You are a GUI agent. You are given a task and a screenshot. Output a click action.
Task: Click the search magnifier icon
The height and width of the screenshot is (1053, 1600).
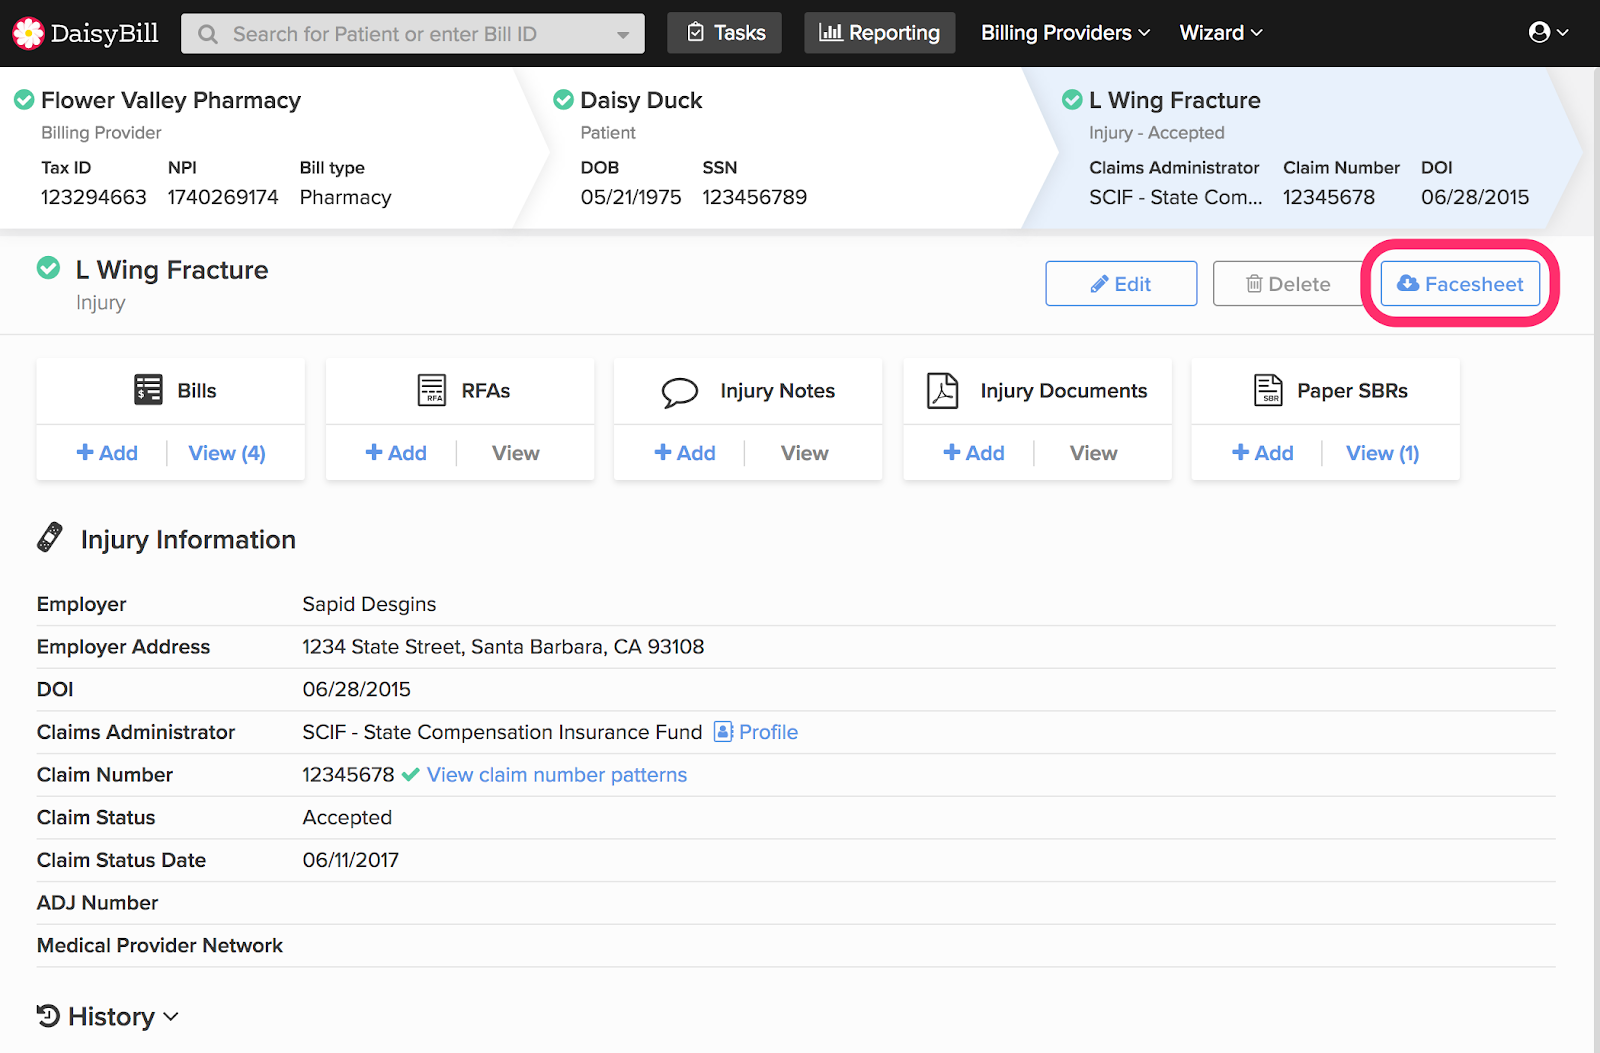(208, 34)
